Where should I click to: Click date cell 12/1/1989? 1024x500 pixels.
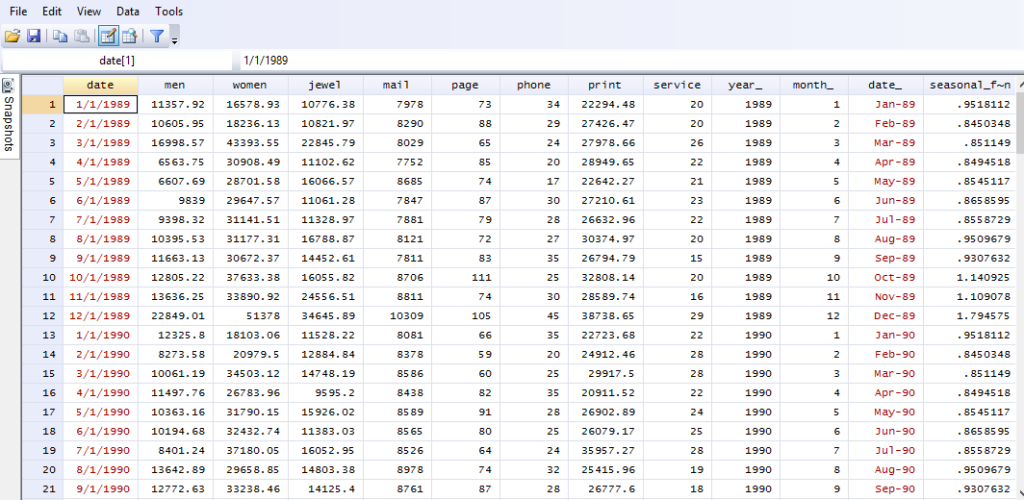coord(101,316)
